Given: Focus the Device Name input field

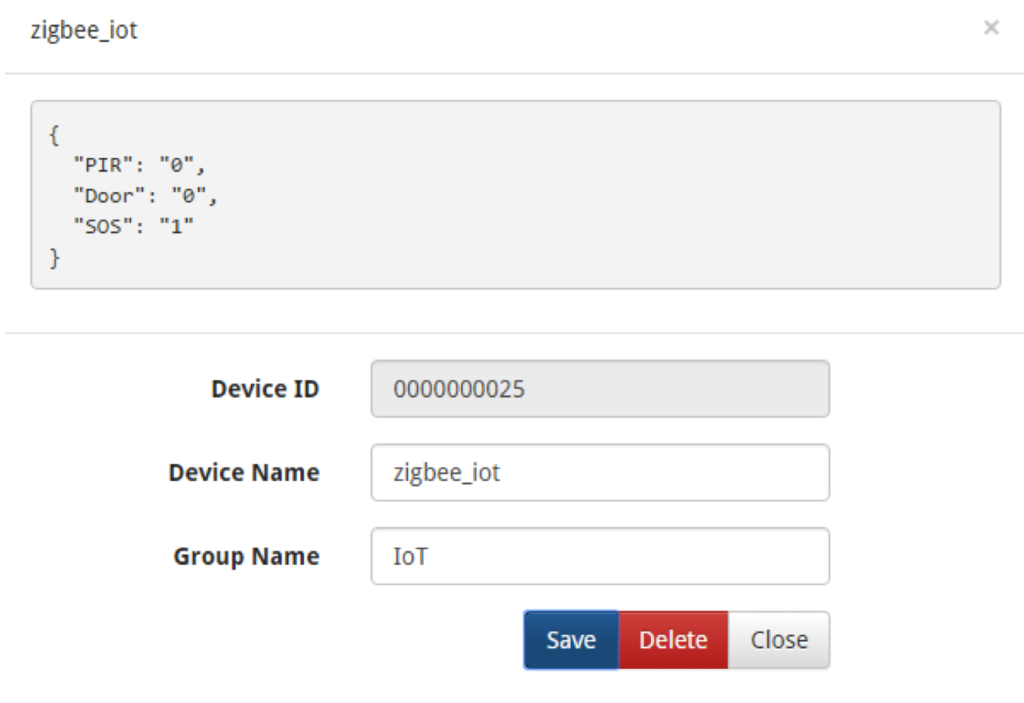Looking at the screenshot, I should 600,472.
